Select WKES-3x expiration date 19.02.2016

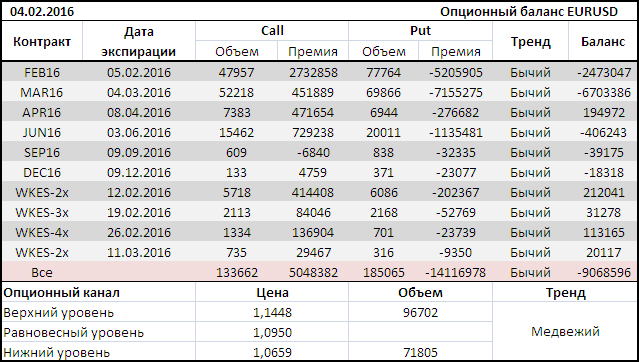139,212
